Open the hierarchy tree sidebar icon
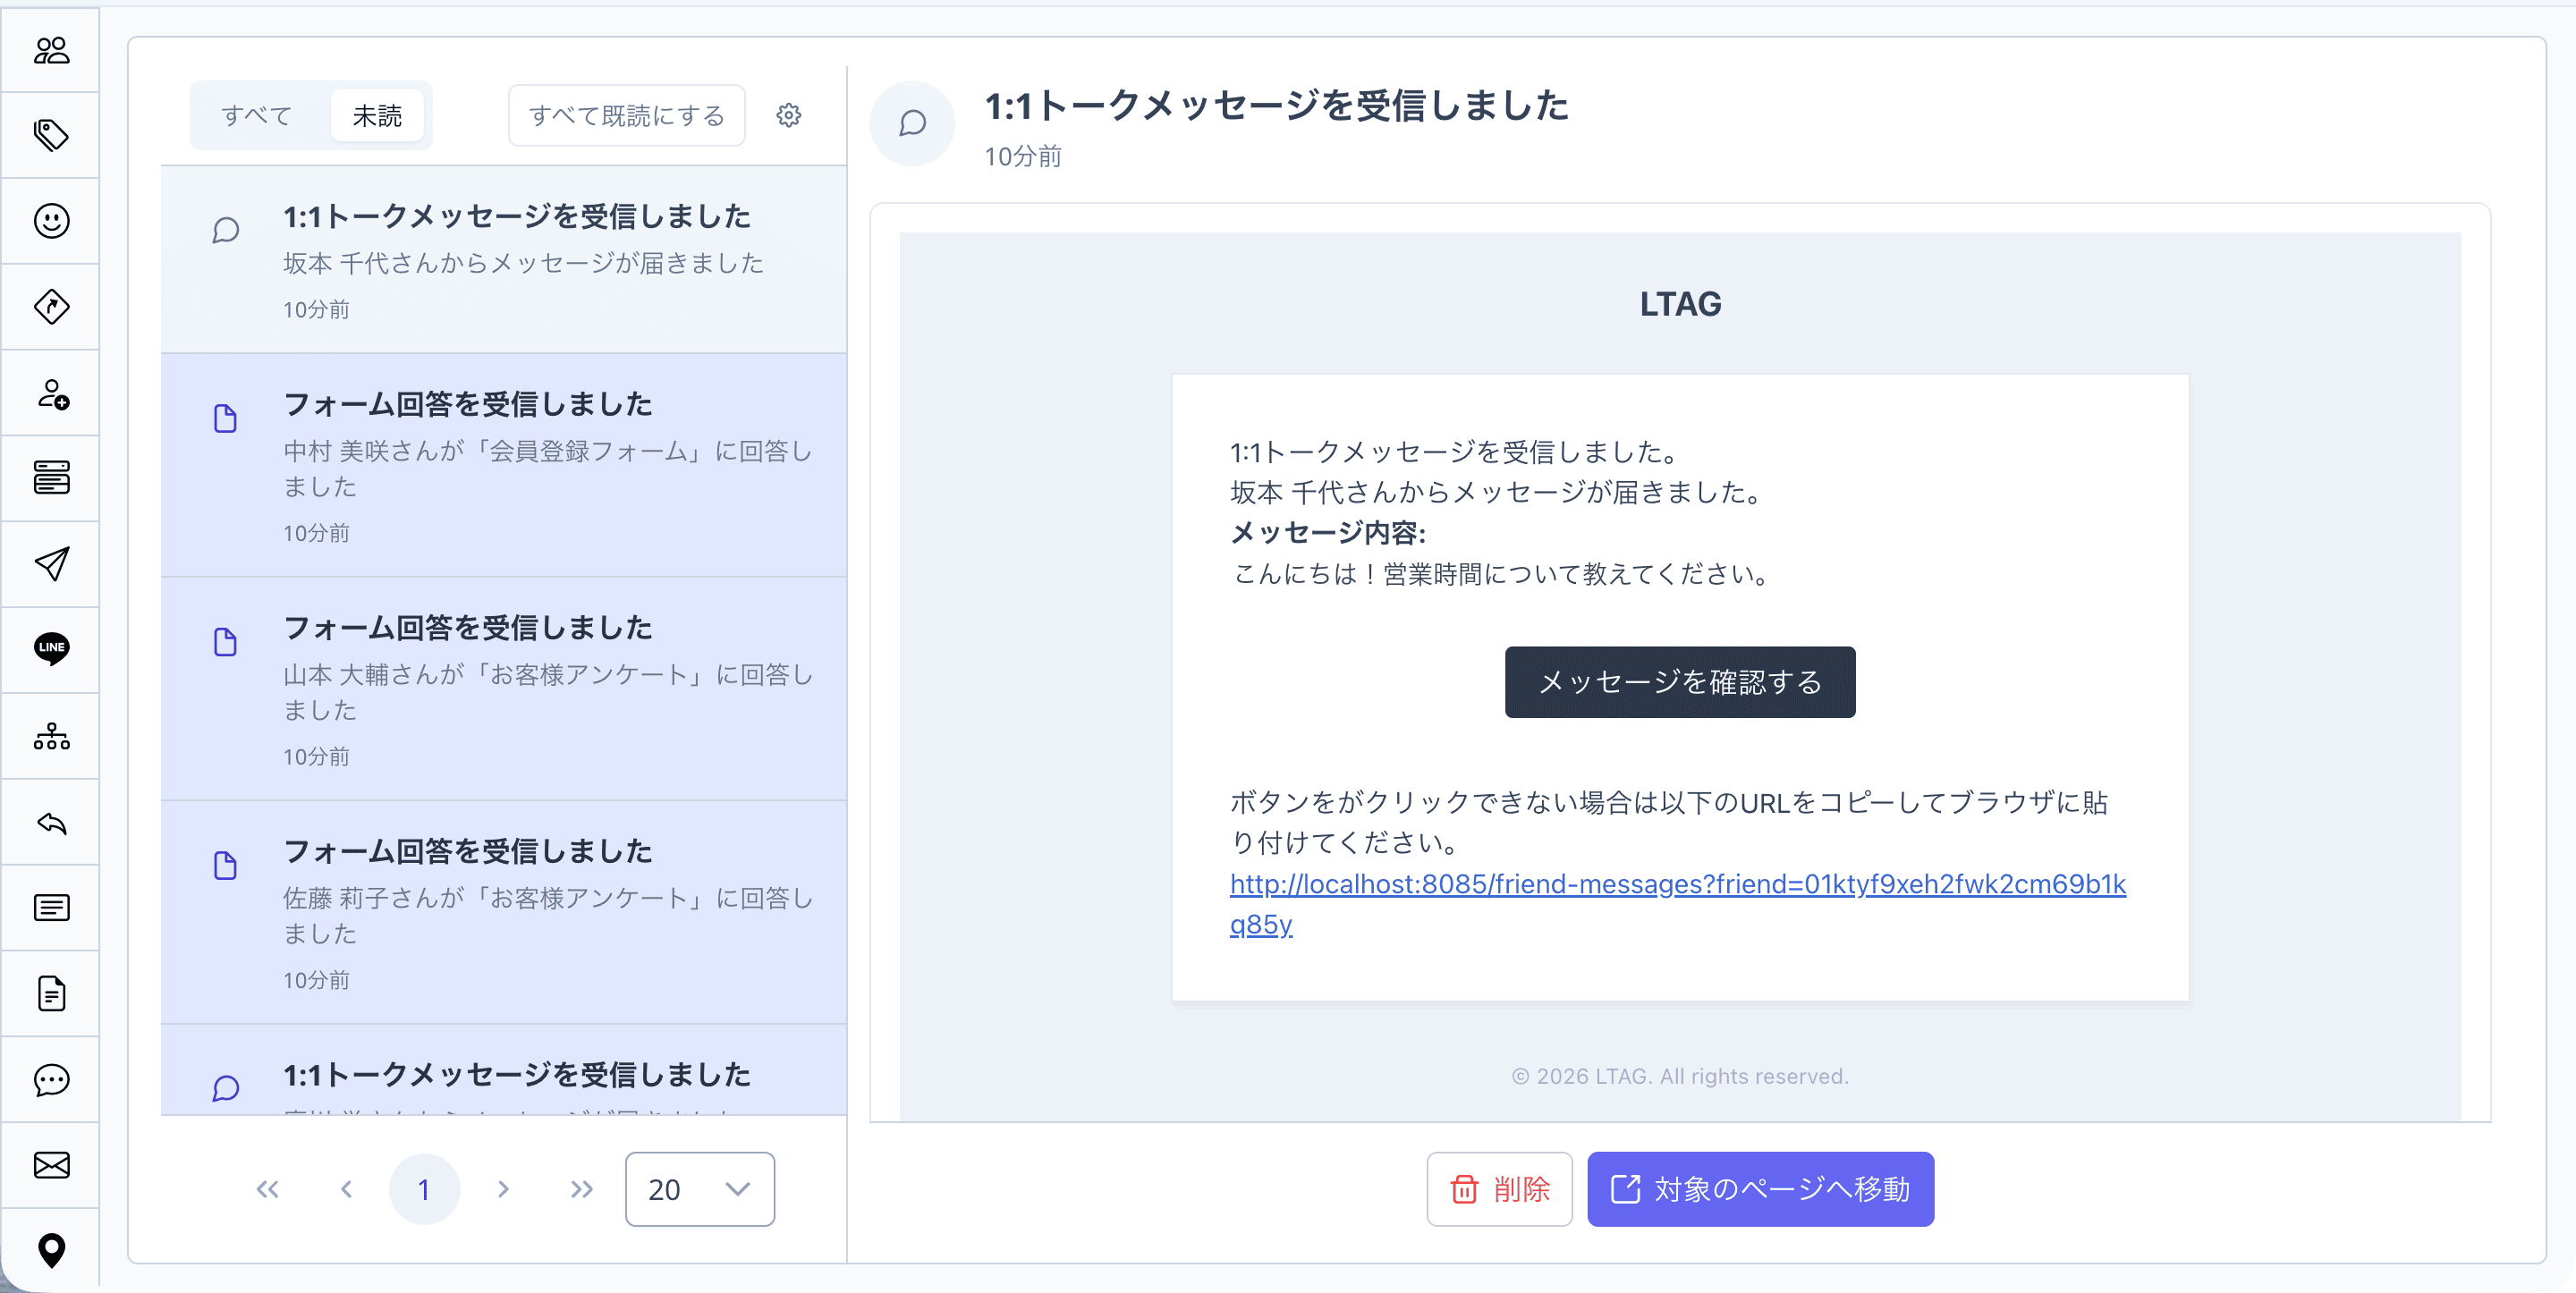The width and height of the screenshot is (2576, 1293). pos(51,737)
